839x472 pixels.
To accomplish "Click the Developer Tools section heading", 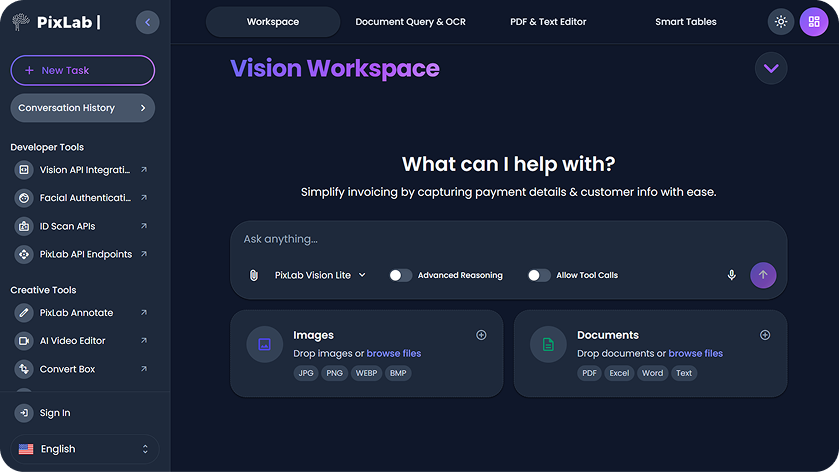I will 47,147.
